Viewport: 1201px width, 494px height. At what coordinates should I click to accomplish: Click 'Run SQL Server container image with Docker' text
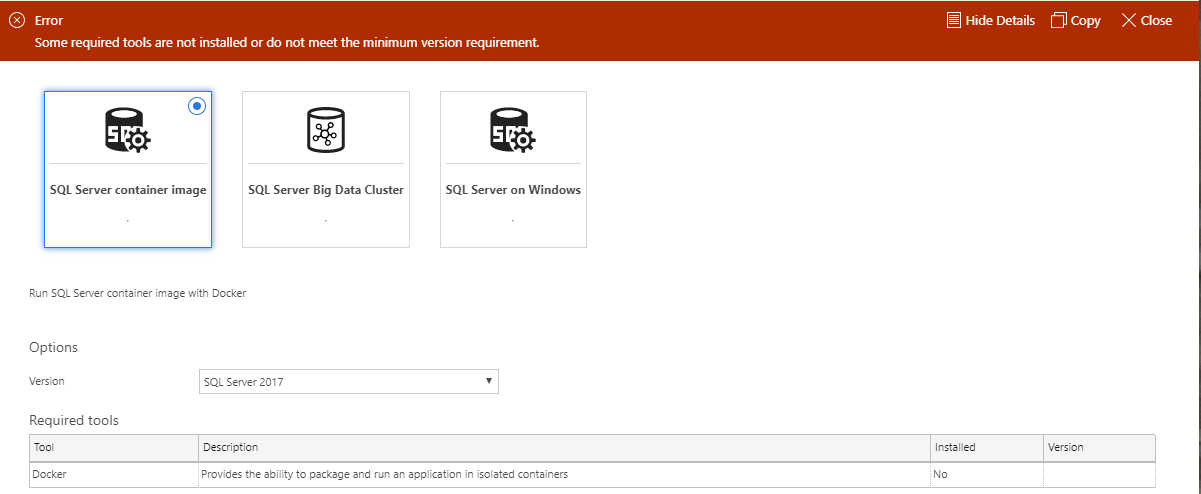pos(138,294)
